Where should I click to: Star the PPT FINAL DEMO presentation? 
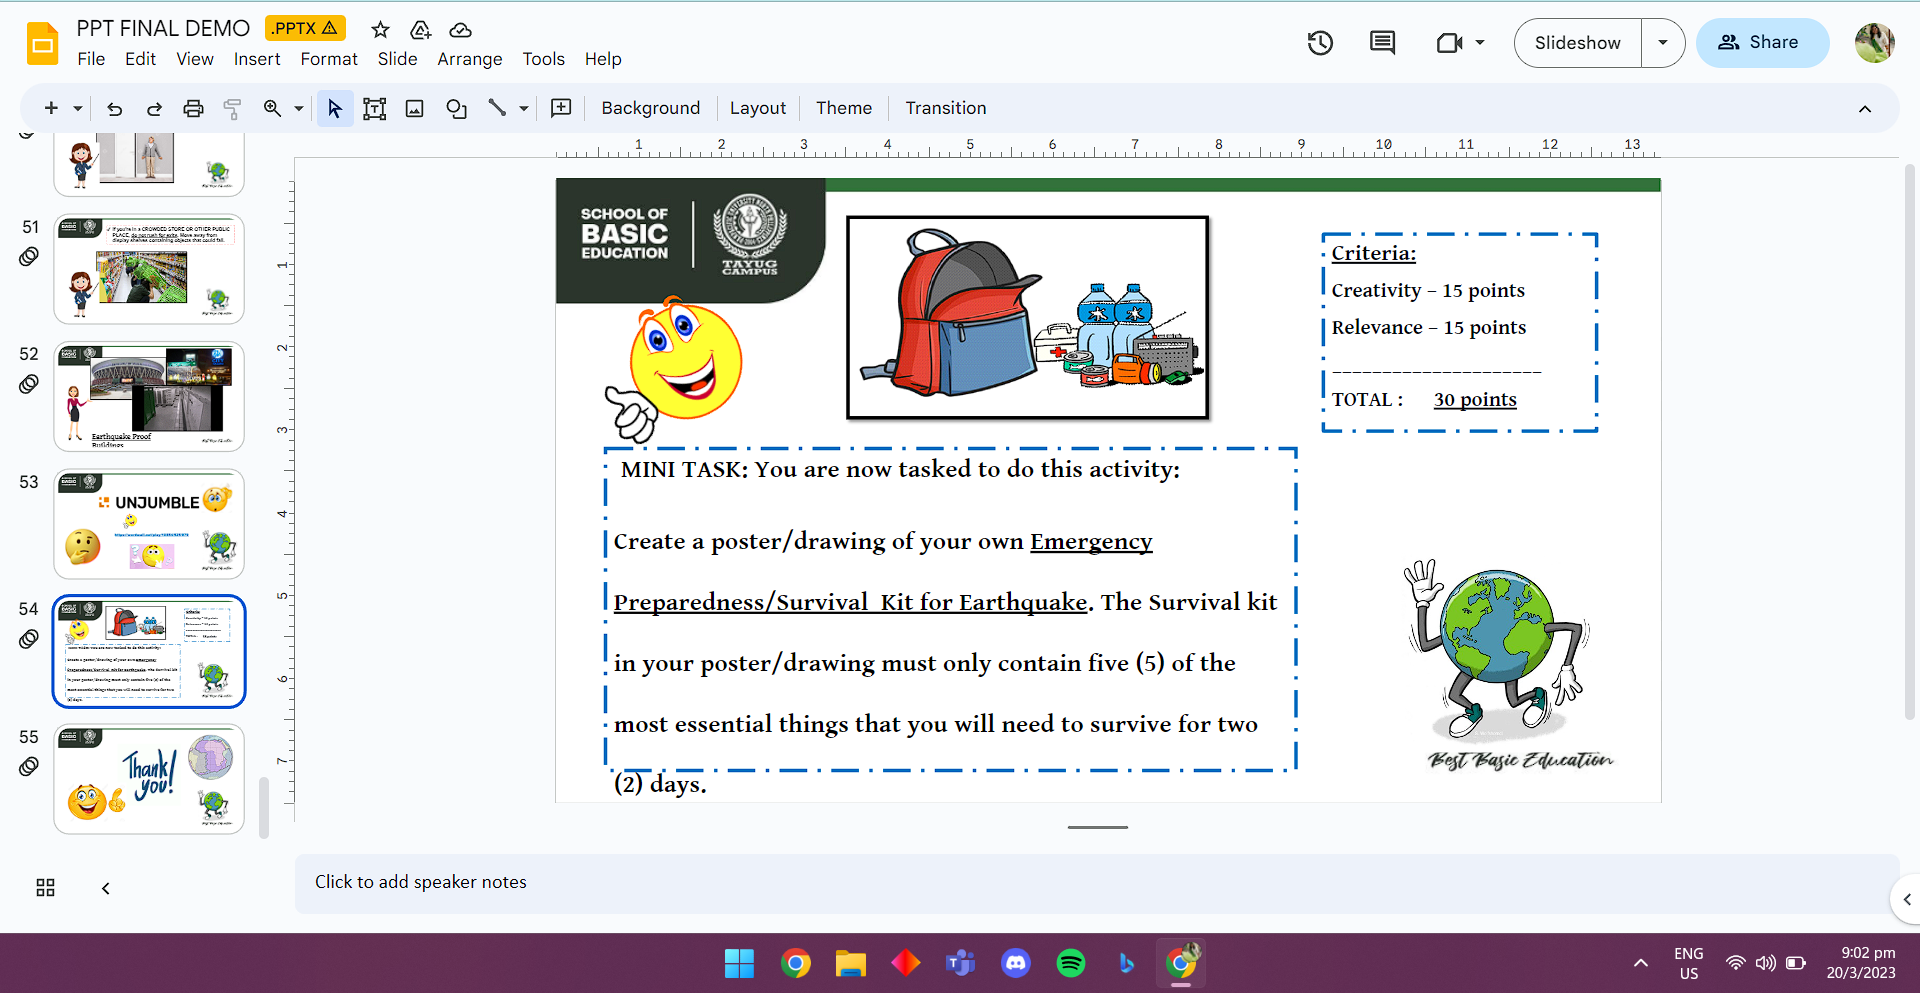[x=380, y=30]
